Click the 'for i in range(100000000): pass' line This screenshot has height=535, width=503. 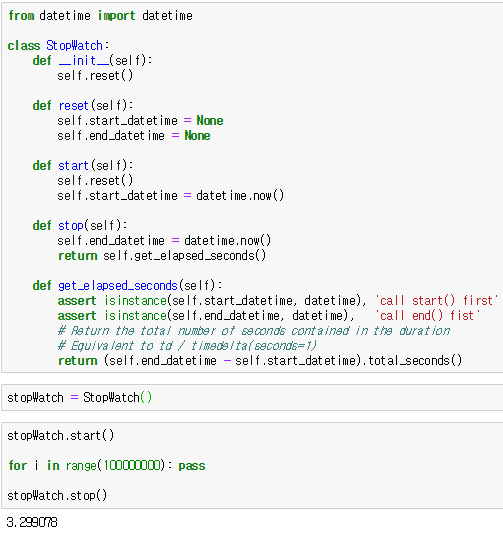pyautogui.click(x=107, y=466)
